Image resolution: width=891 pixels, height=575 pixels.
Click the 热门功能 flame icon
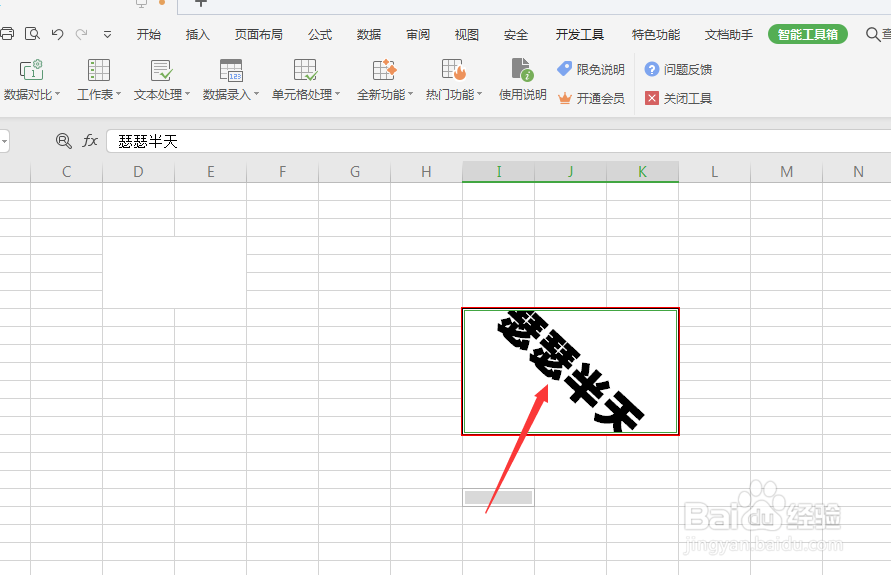453,70
